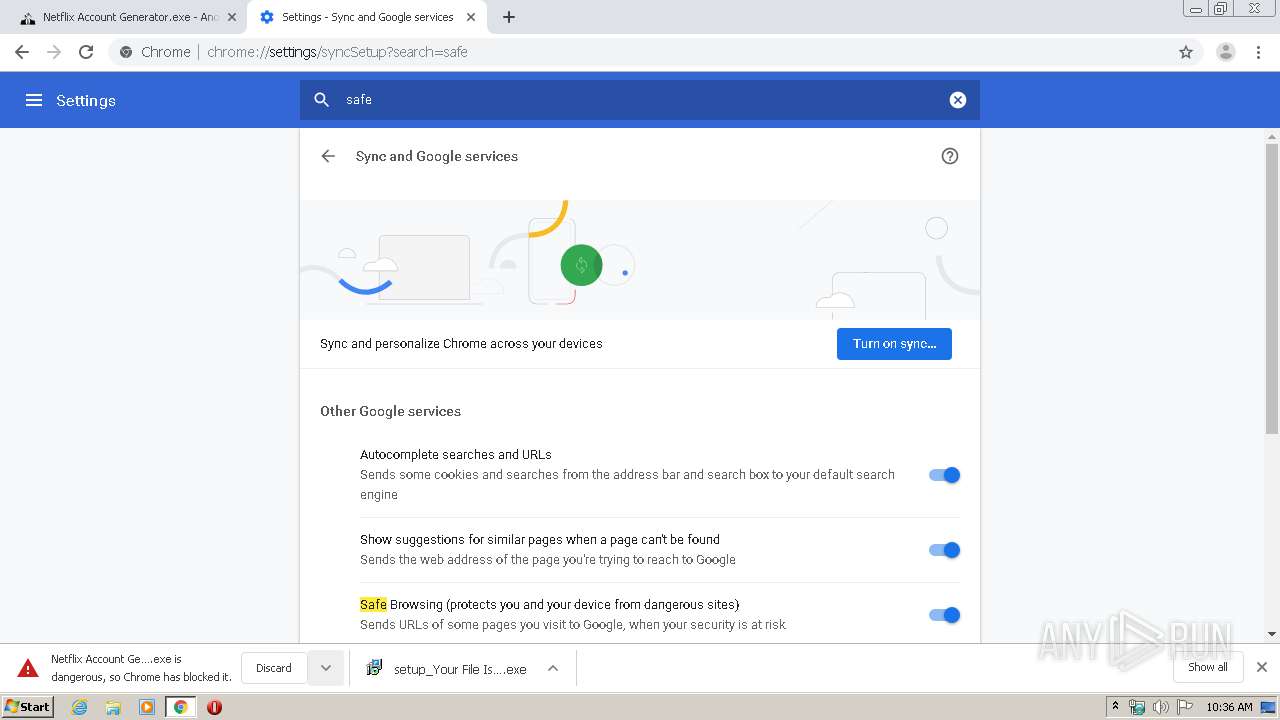Viewport: 1280px width, 720px height.
Task: Bookmark this page with the star icon
Action: click(1186, 52)
